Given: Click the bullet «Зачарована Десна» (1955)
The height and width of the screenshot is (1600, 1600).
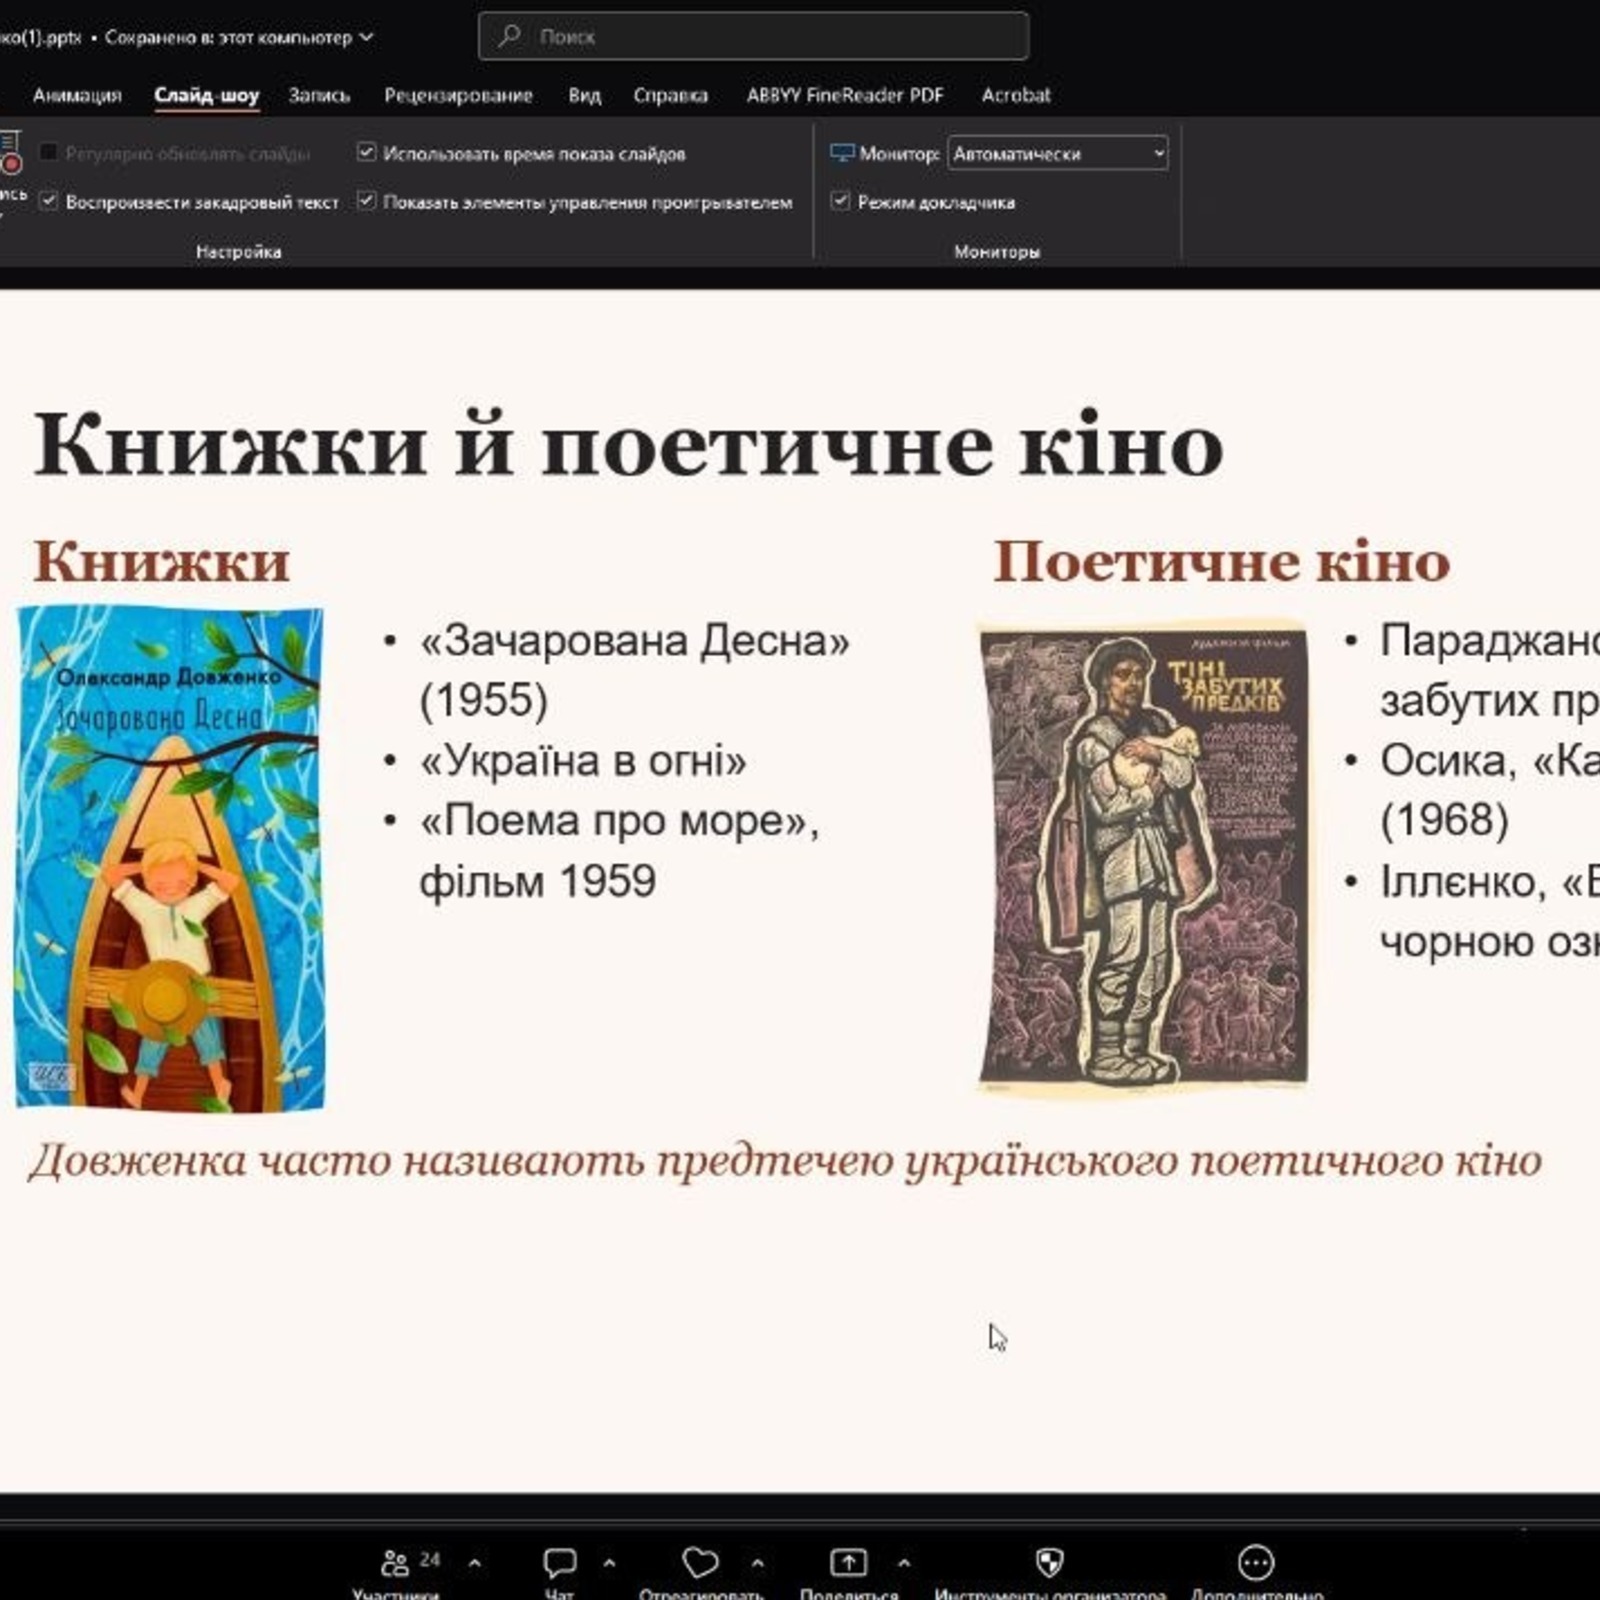Looking at the screenshot, I should coord(634,670).
